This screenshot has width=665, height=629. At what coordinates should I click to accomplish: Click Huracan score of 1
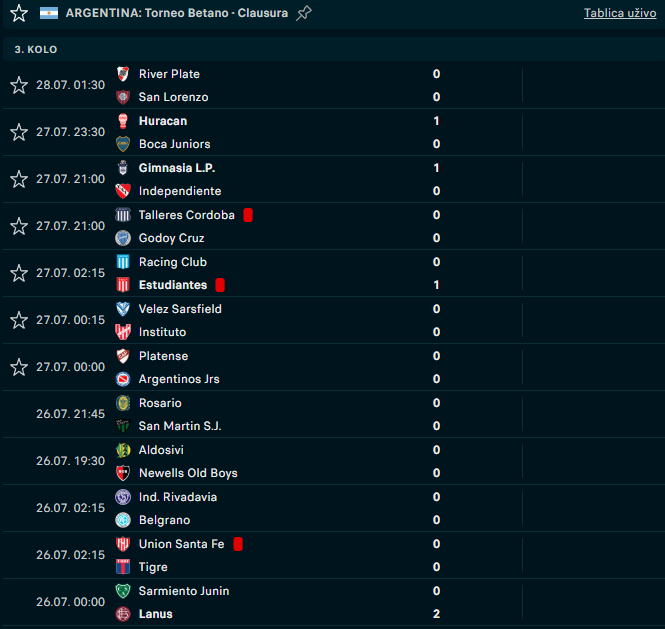(436, 121)
